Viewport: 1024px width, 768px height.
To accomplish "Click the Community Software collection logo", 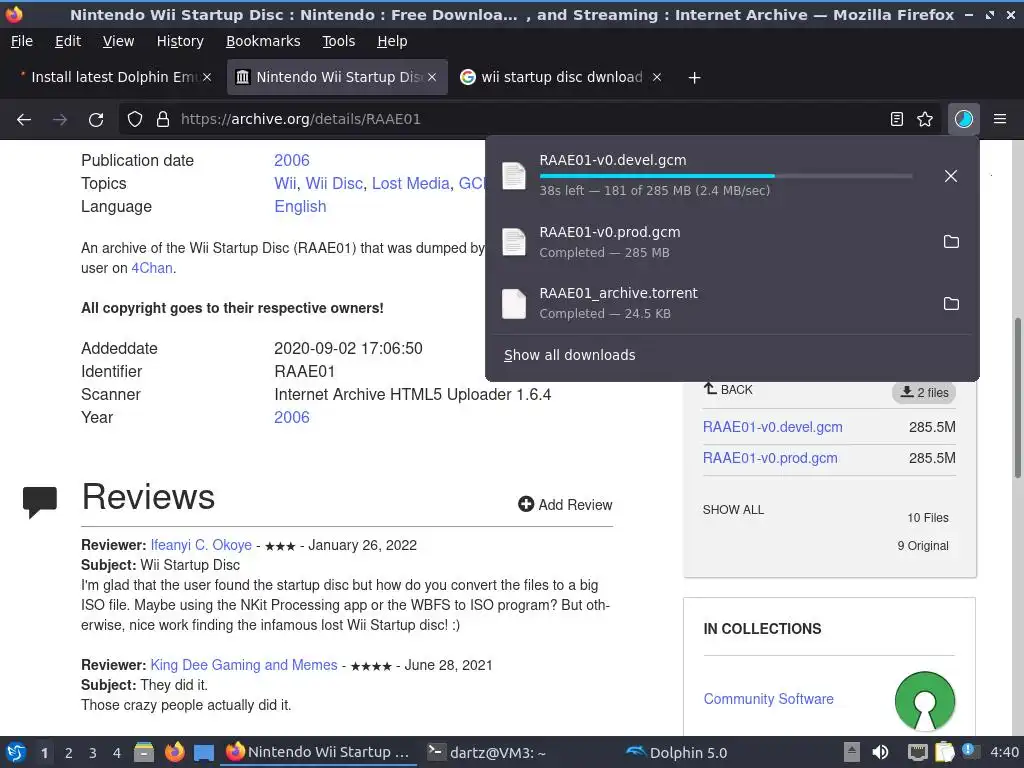I will pyautogui.click(x=925, y=701).
